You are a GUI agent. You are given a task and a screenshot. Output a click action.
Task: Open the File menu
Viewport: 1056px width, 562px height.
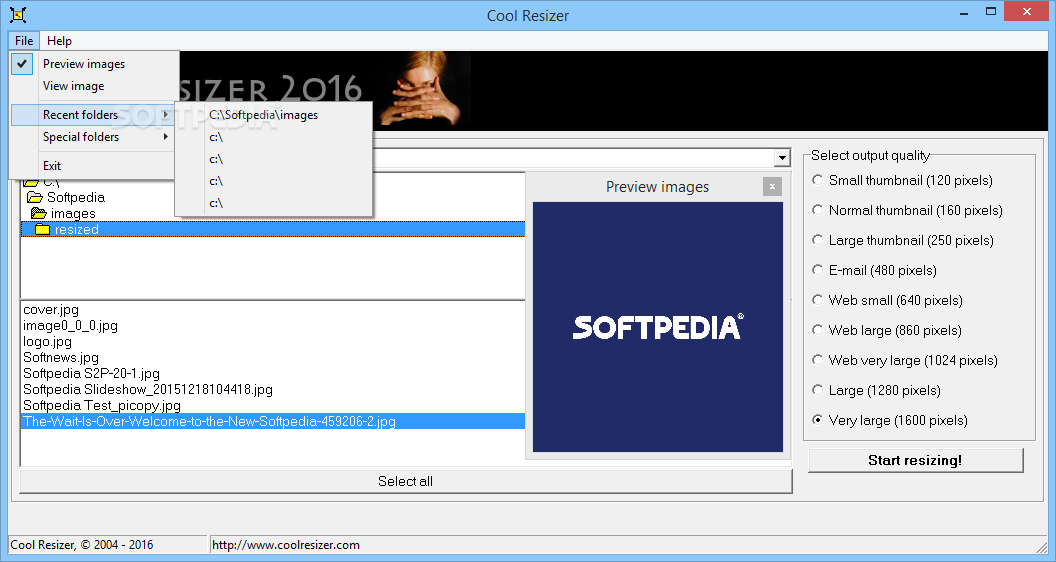pyautogui.click(x=24, y=40)
